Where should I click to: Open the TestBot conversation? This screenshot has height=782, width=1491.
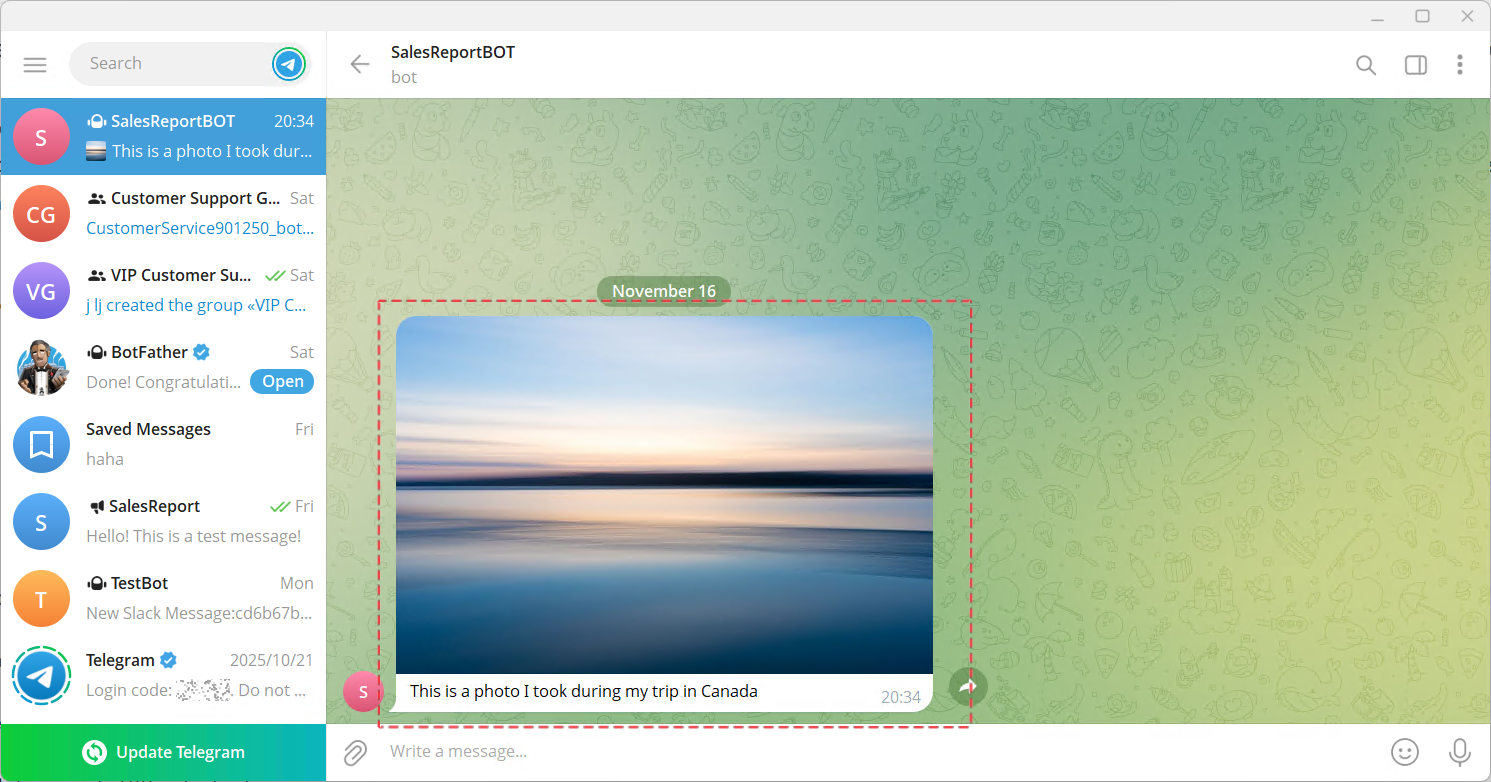[163, 598]
